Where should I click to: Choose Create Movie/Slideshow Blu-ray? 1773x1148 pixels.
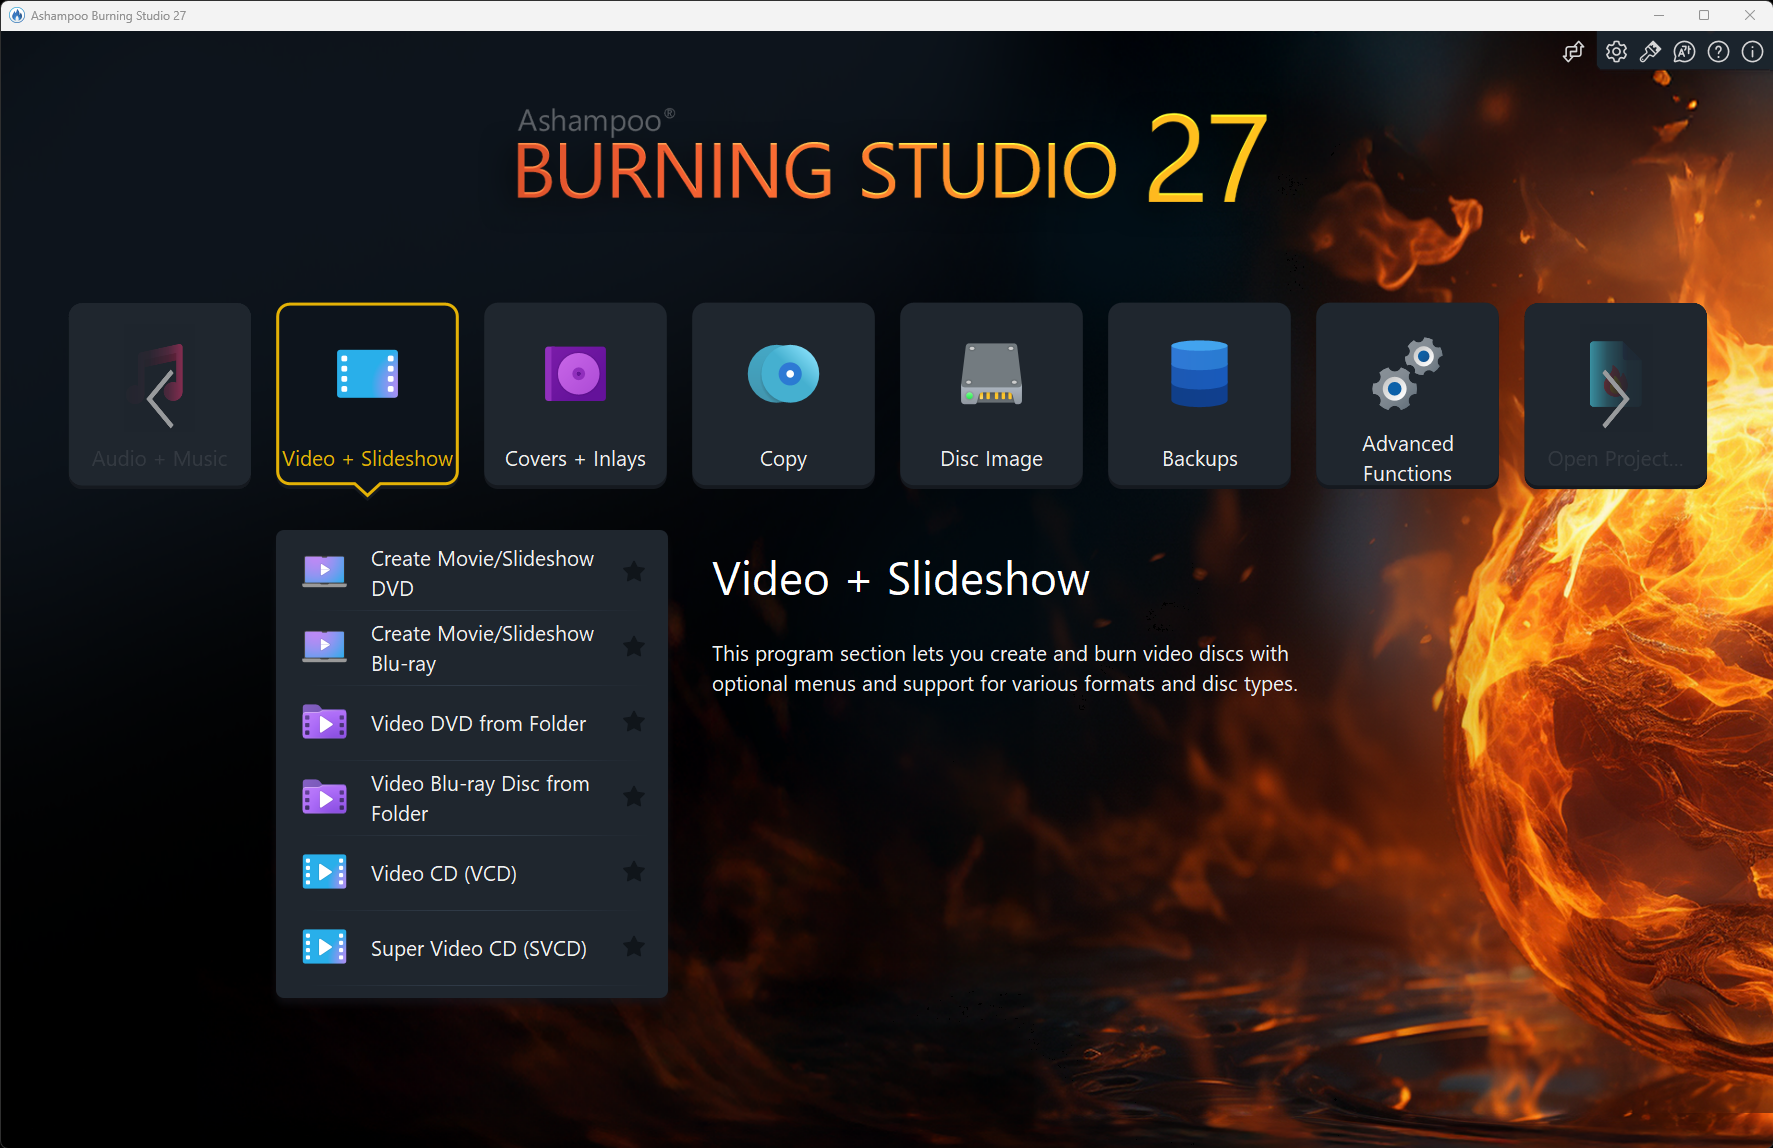(482, 647)
